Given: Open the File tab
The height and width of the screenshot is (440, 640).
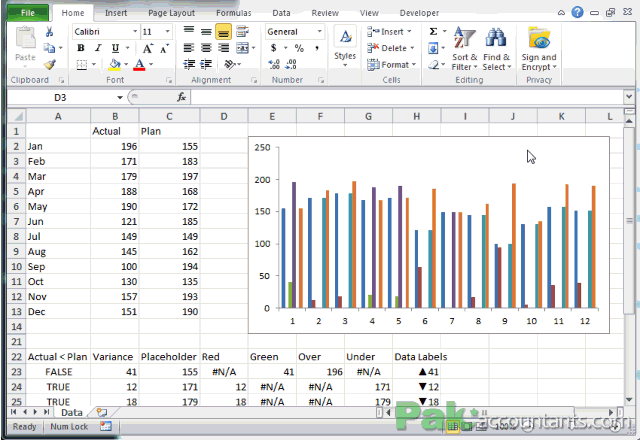Looking at the screenshot, I should [28, 13].
